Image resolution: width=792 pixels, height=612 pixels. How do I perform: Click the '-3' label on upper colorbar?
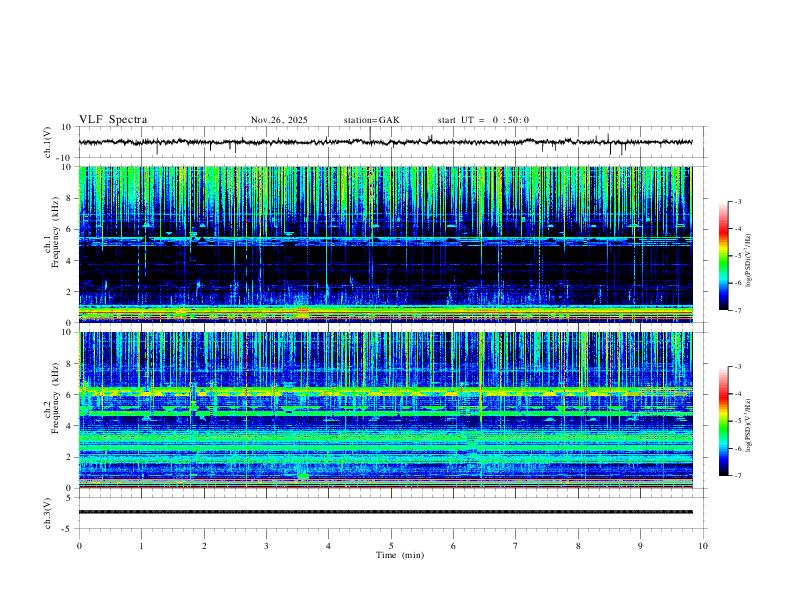(x=737, y=201)
